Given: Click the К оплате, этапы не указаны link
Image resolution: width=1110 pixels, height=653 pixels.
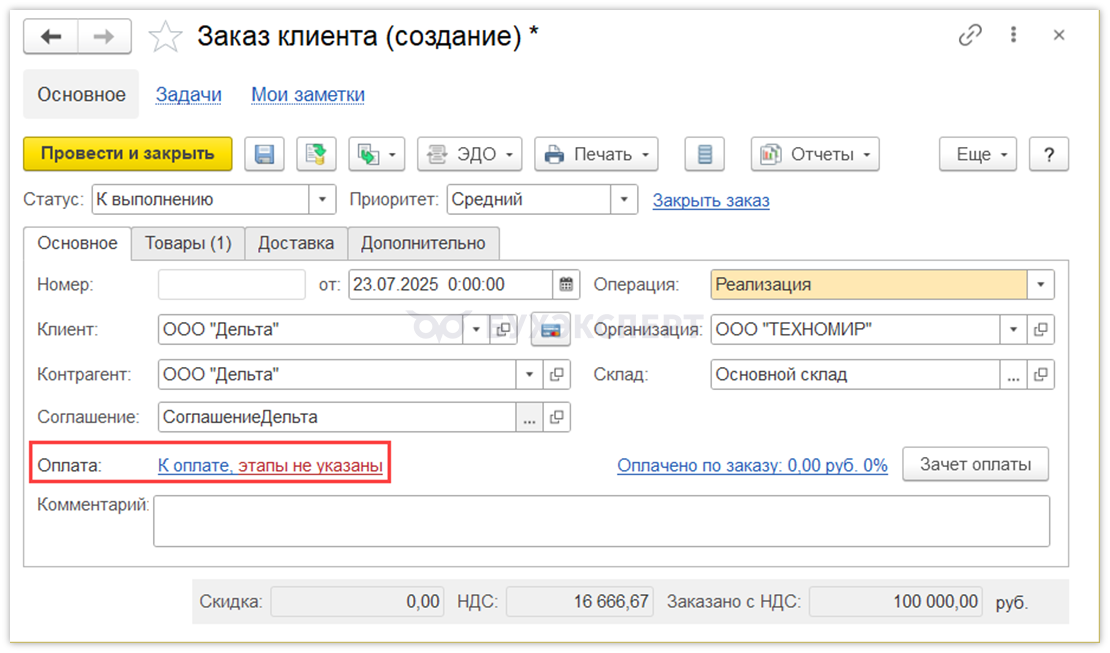Looking at the screenshot, I should tap(270, 466).
